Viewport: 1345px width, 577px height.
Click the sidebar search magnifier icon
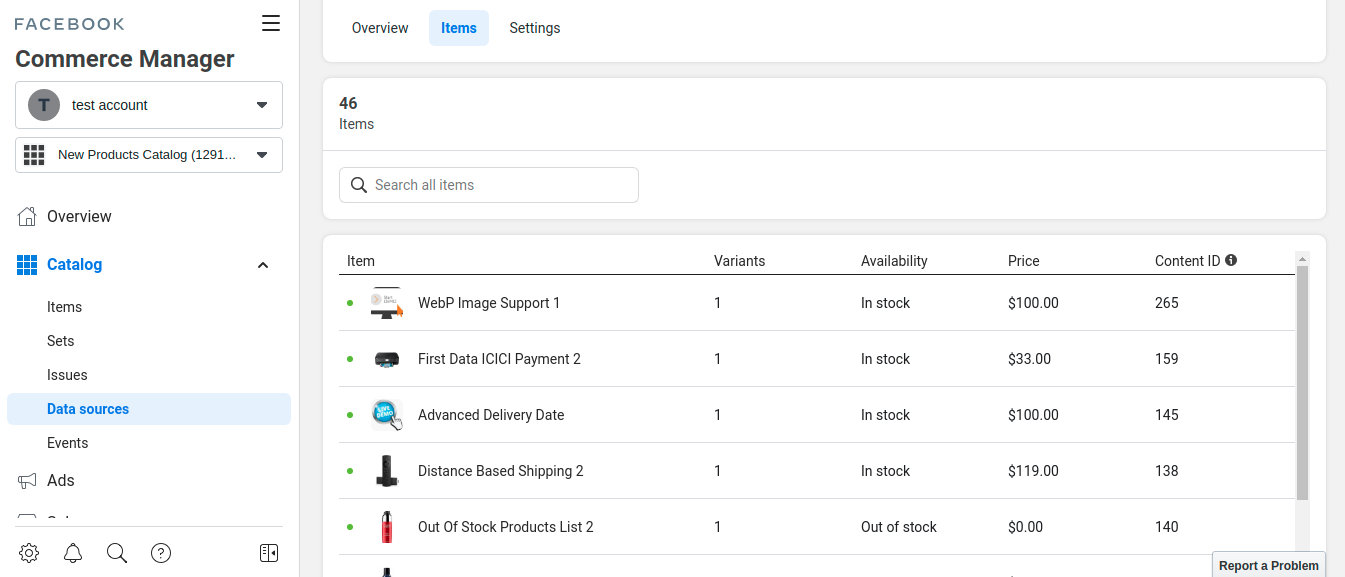[117, 553]
